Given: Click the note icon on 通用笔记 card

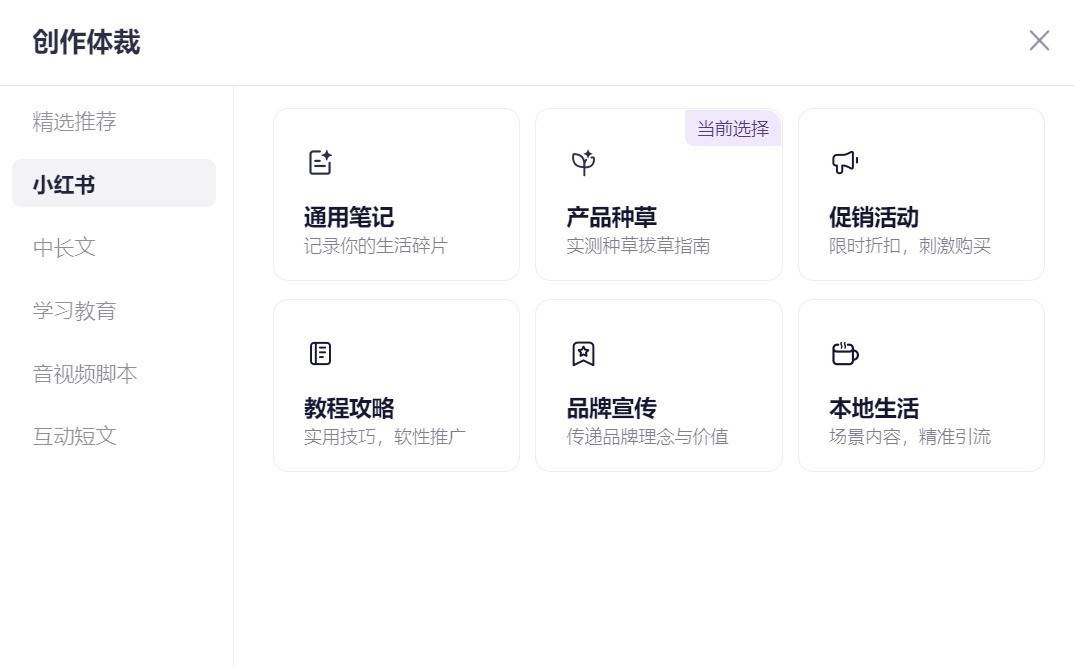Looking at the screenshot, I should click(x=320, y=163).
